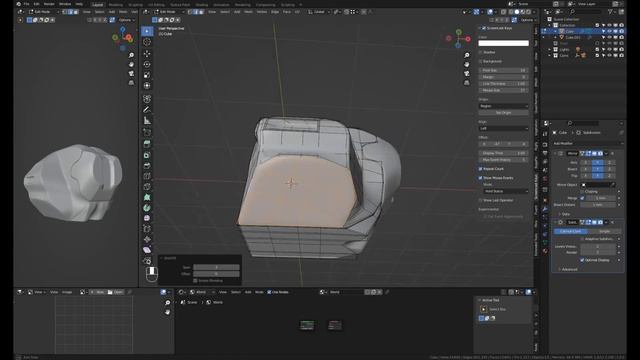Toggle Optimal Display checkbox
640x360 pixels.
point(582,260)
